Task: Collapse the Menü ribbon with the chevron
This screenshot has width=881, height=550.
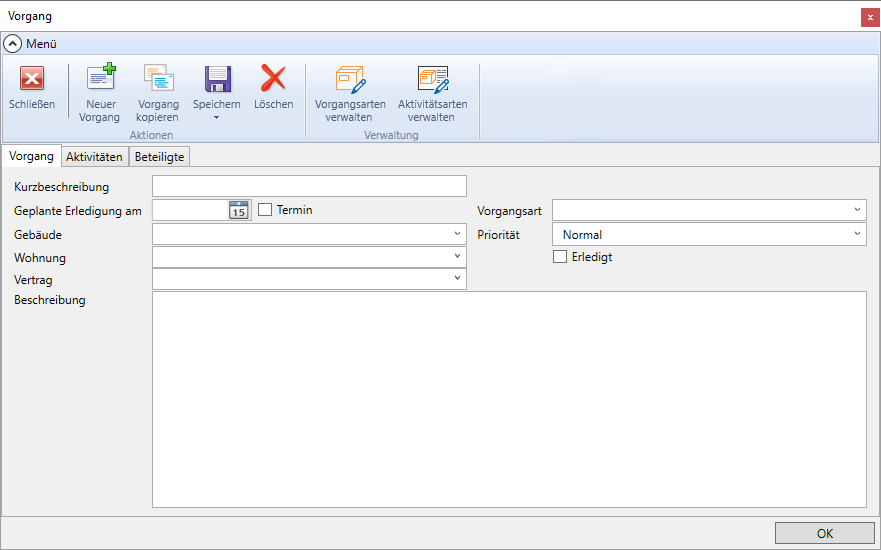Action: (13, 44)
